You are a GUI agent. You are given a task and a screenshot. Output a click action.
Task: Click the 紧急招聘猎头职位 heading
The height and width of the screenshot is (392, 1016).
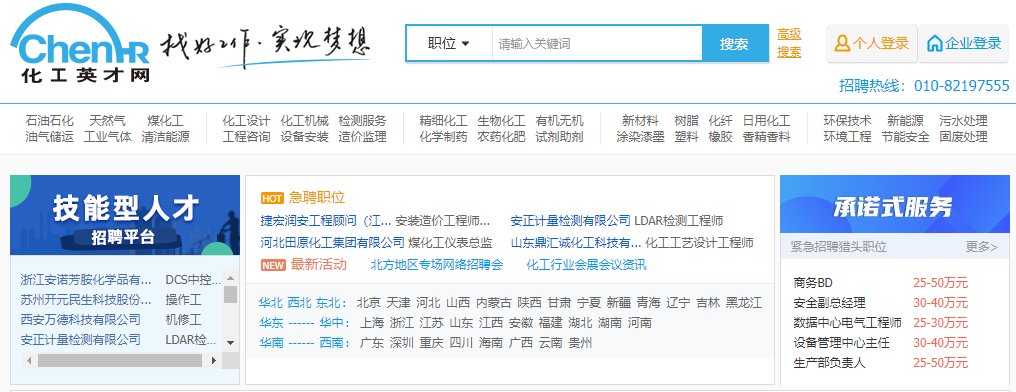838,247
